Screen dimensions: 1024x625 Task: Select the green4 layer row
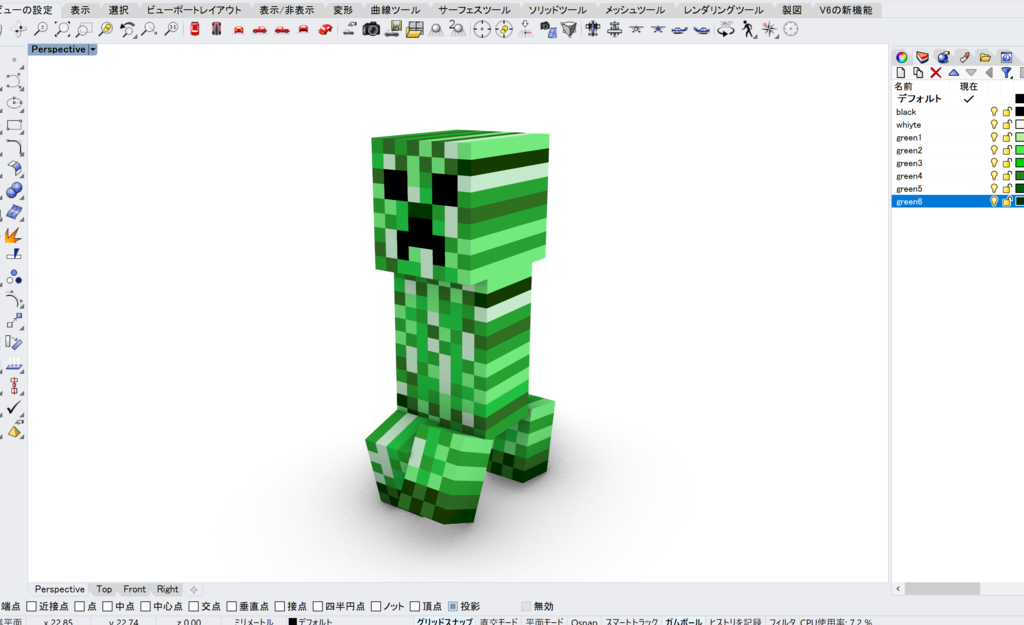(x=957, y=176)
